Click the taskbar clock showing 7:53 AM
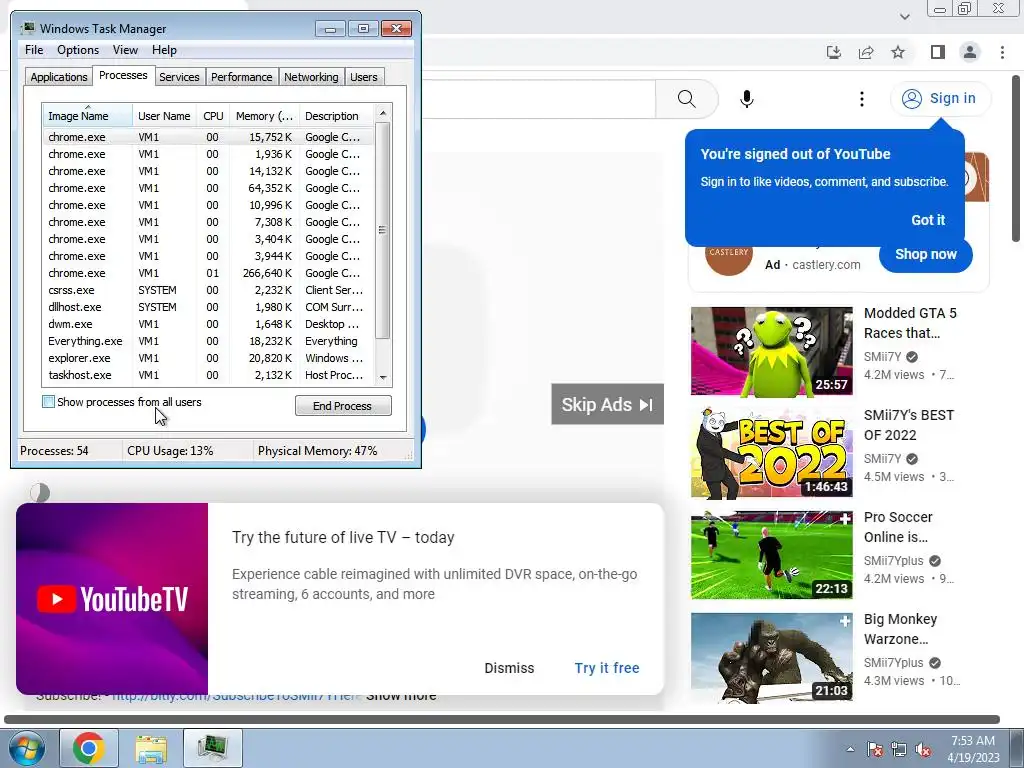1024x768 pixels. pyautogui.click(x=973, y=749)
